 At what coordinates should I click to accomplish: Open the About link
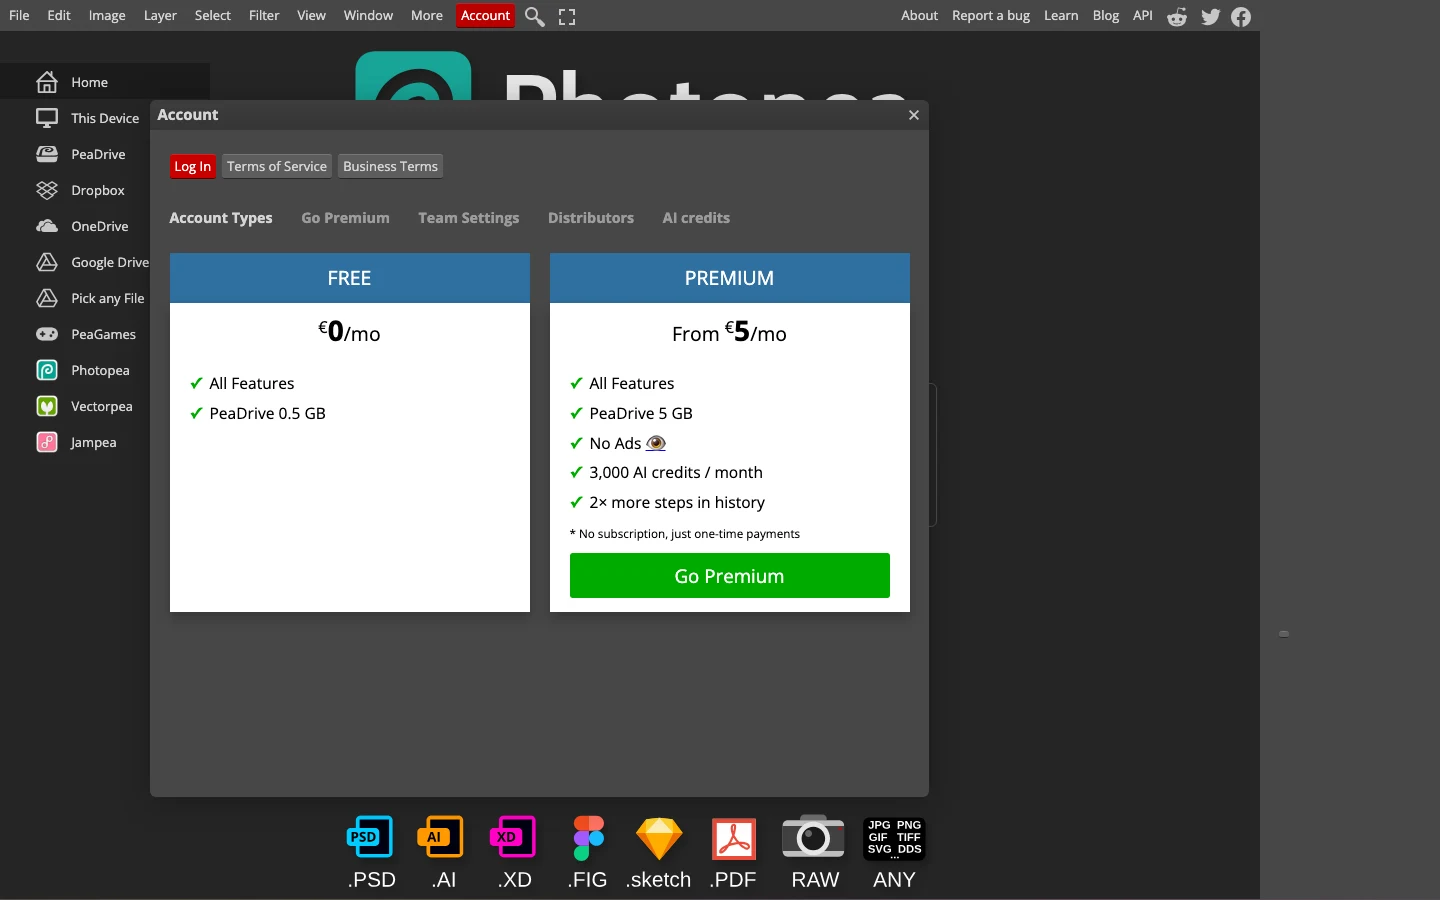919,15
